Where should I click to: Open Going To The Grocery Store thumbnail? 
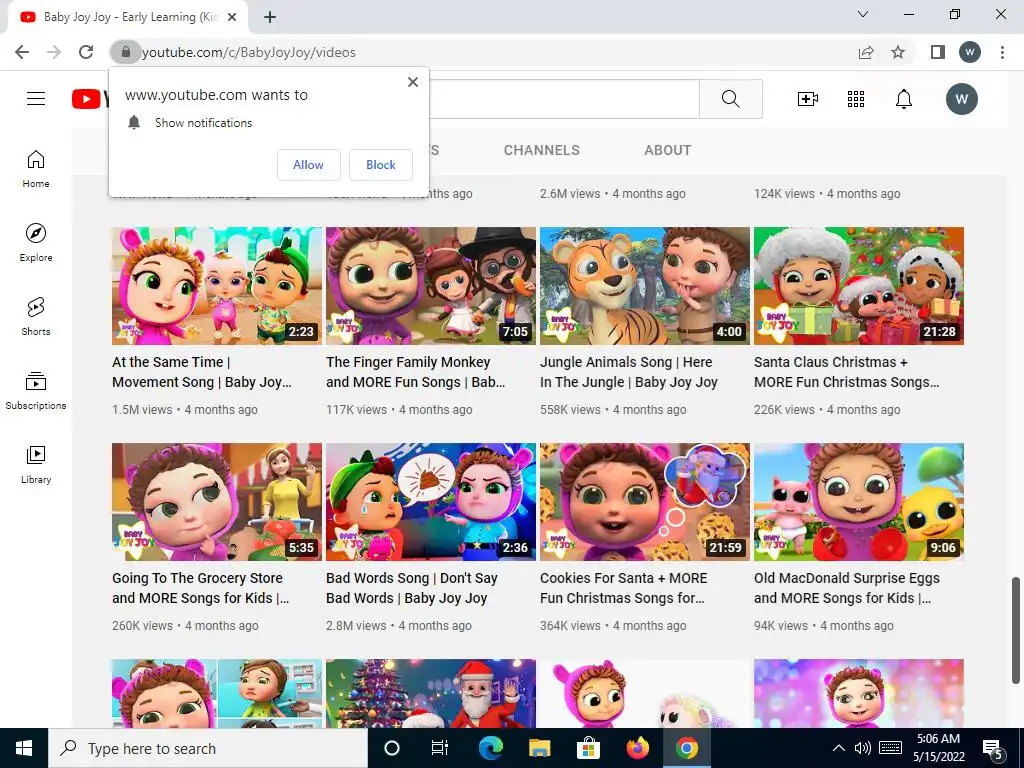217,502
